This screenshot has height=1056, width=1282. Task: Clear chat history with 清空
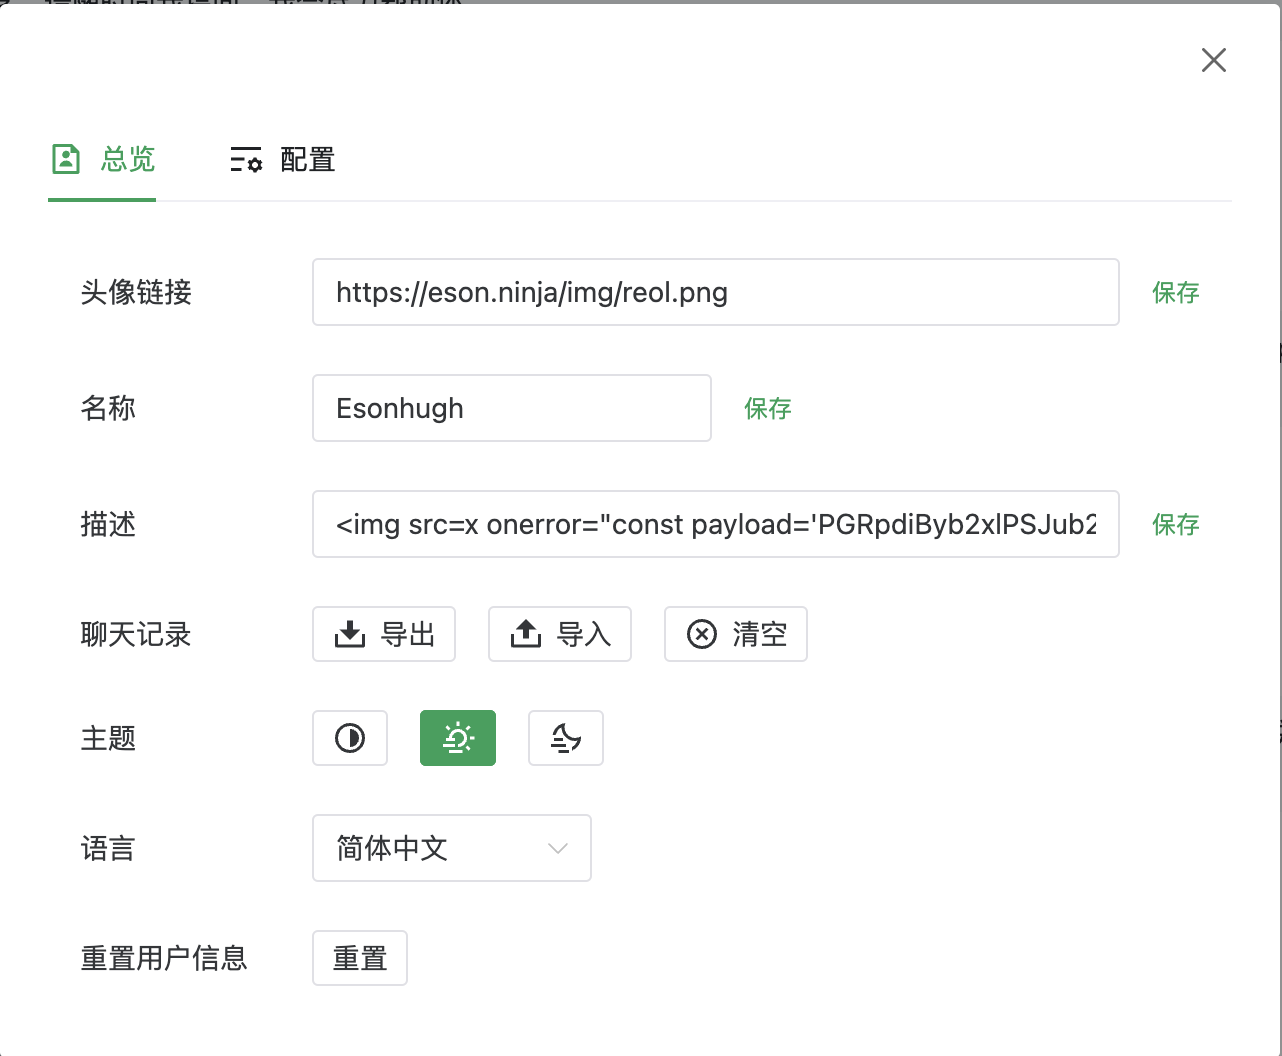[736, 634]
